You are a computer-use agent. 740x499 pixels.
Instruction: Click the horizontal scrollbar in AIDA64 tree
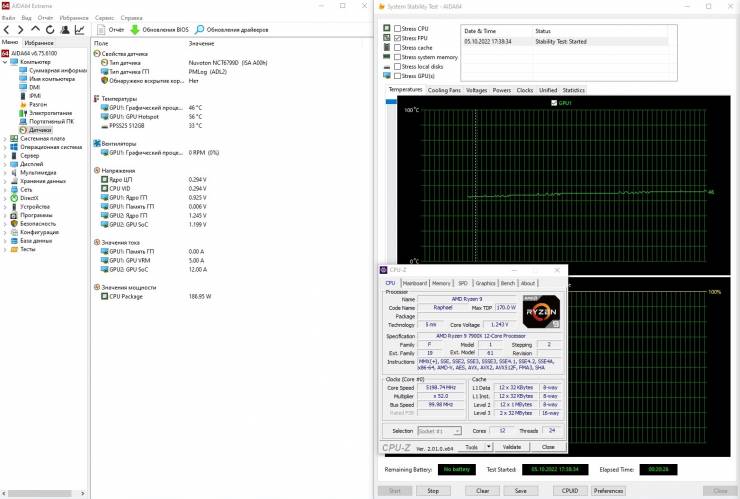click(x=40, y=493)
